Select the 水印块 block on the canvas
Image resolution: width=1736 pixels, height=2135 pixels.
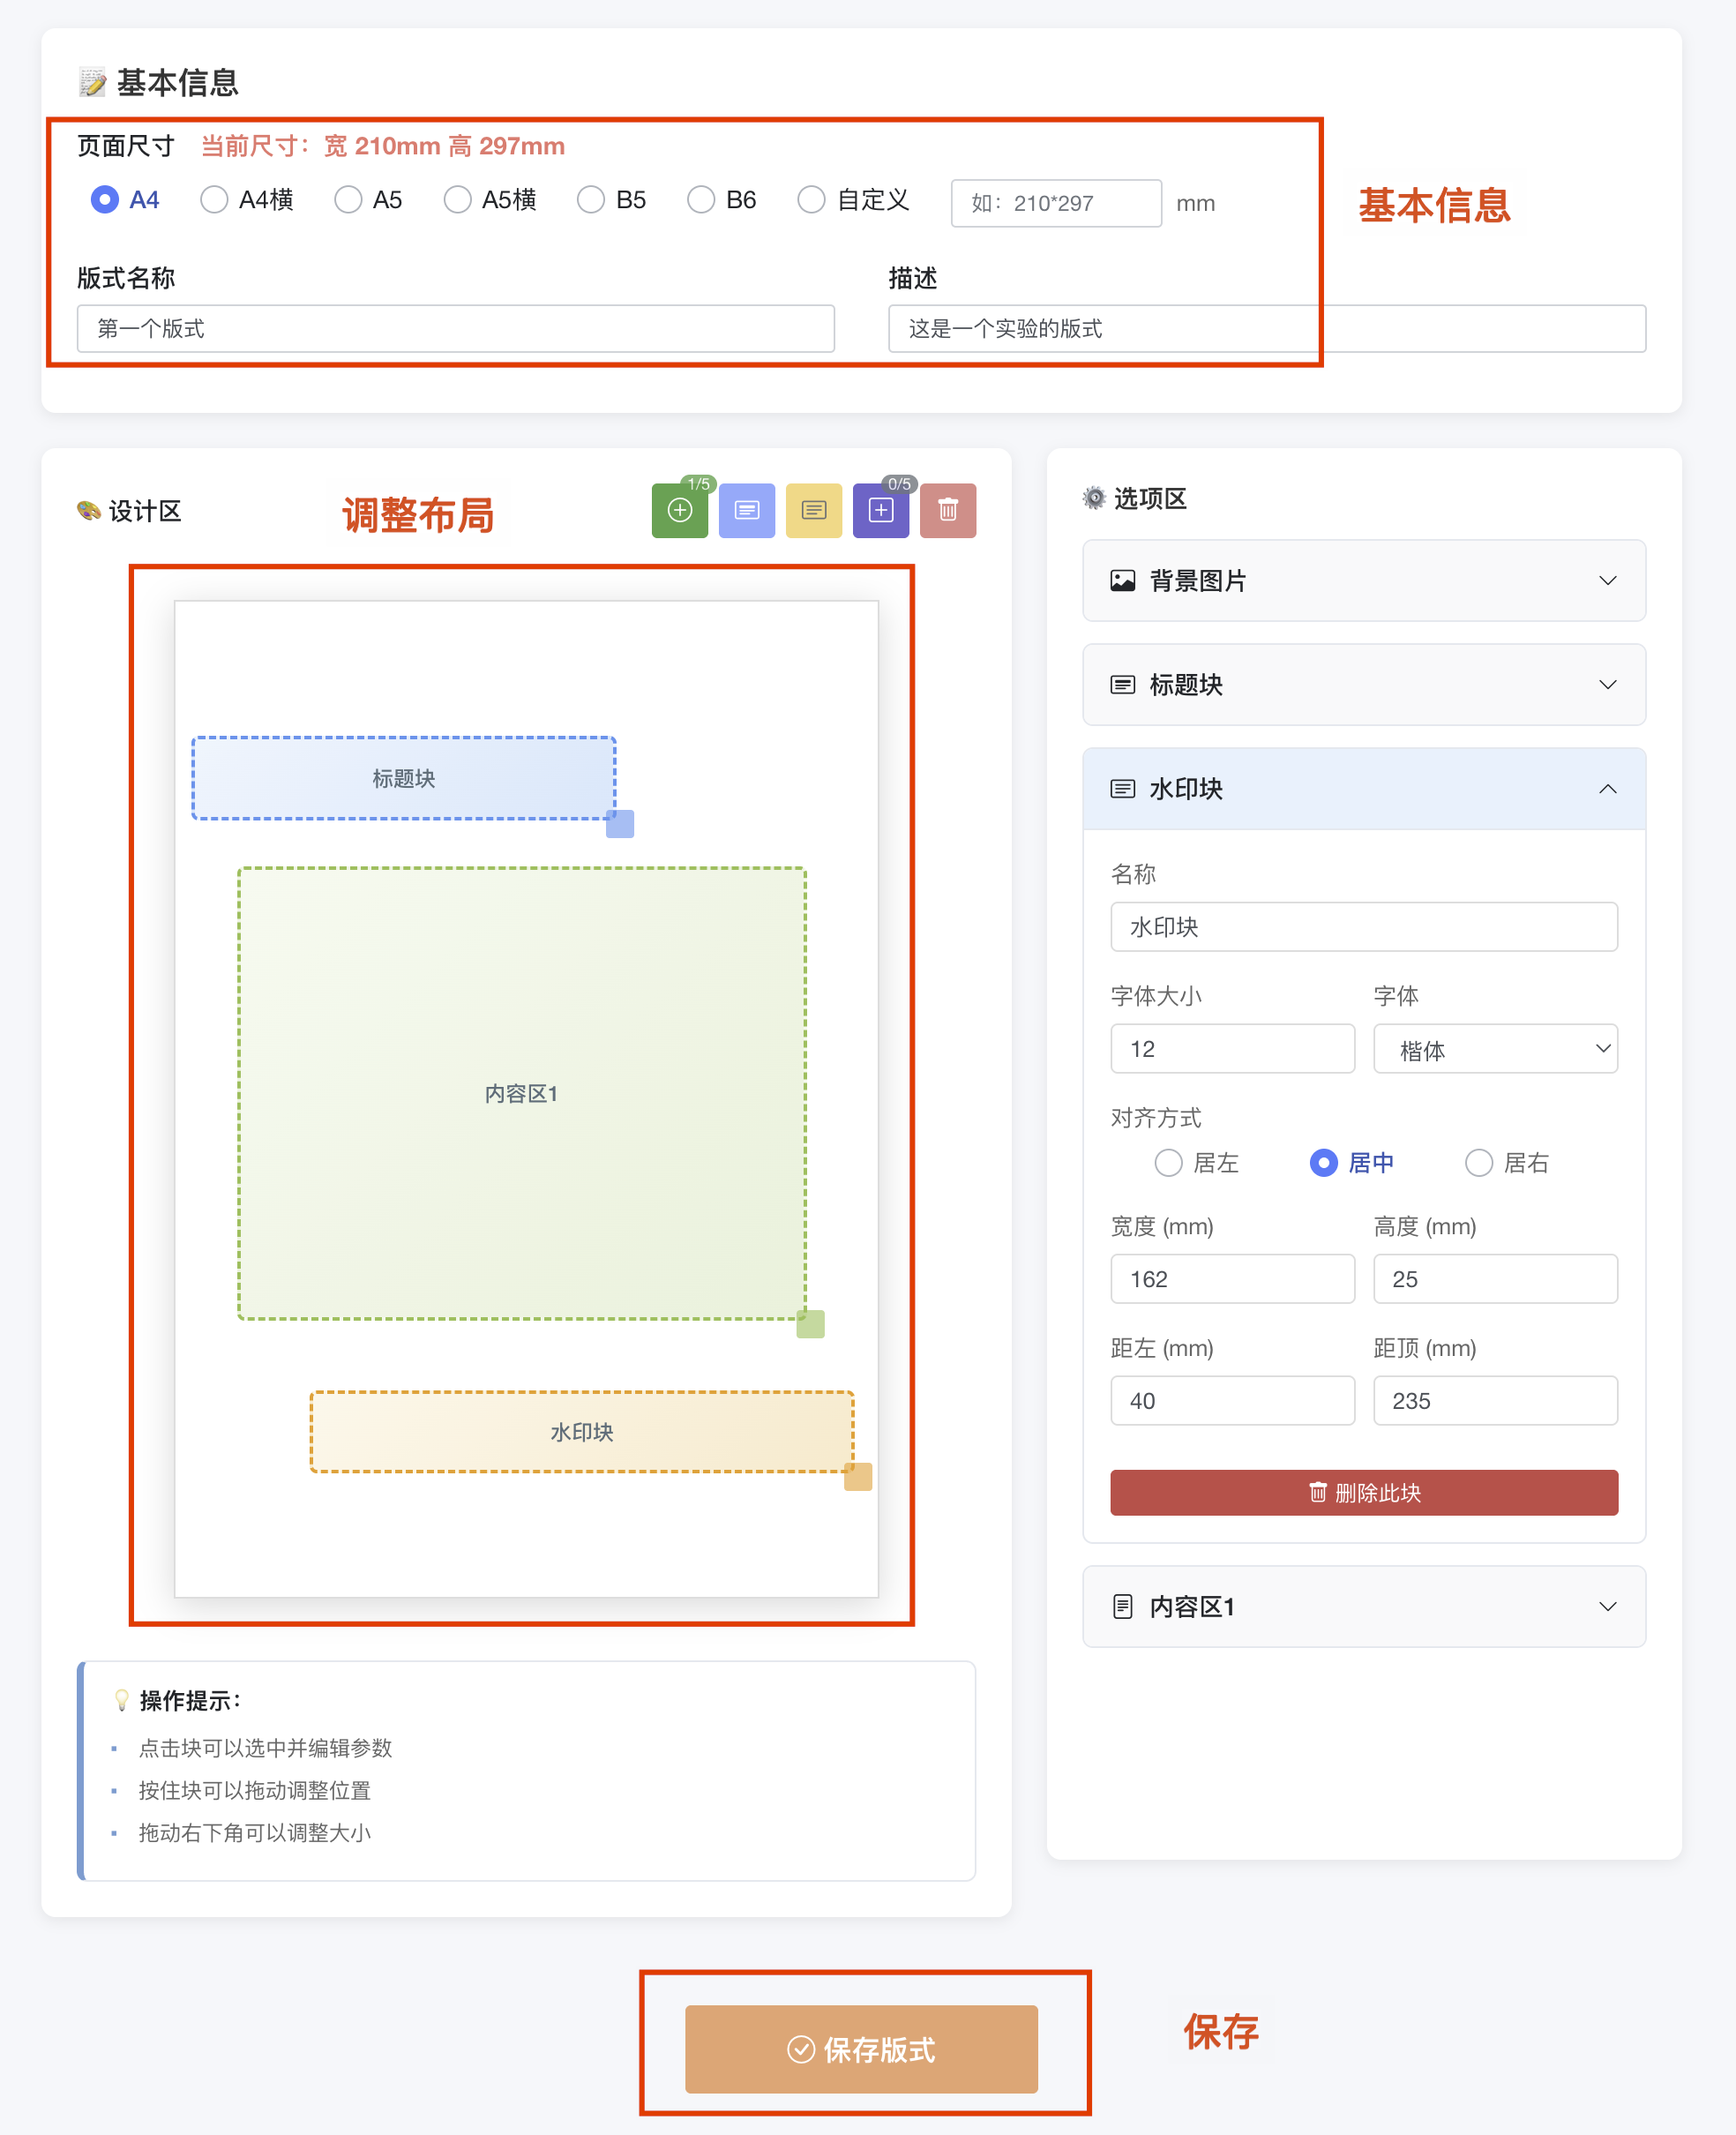pos(582,1431)
